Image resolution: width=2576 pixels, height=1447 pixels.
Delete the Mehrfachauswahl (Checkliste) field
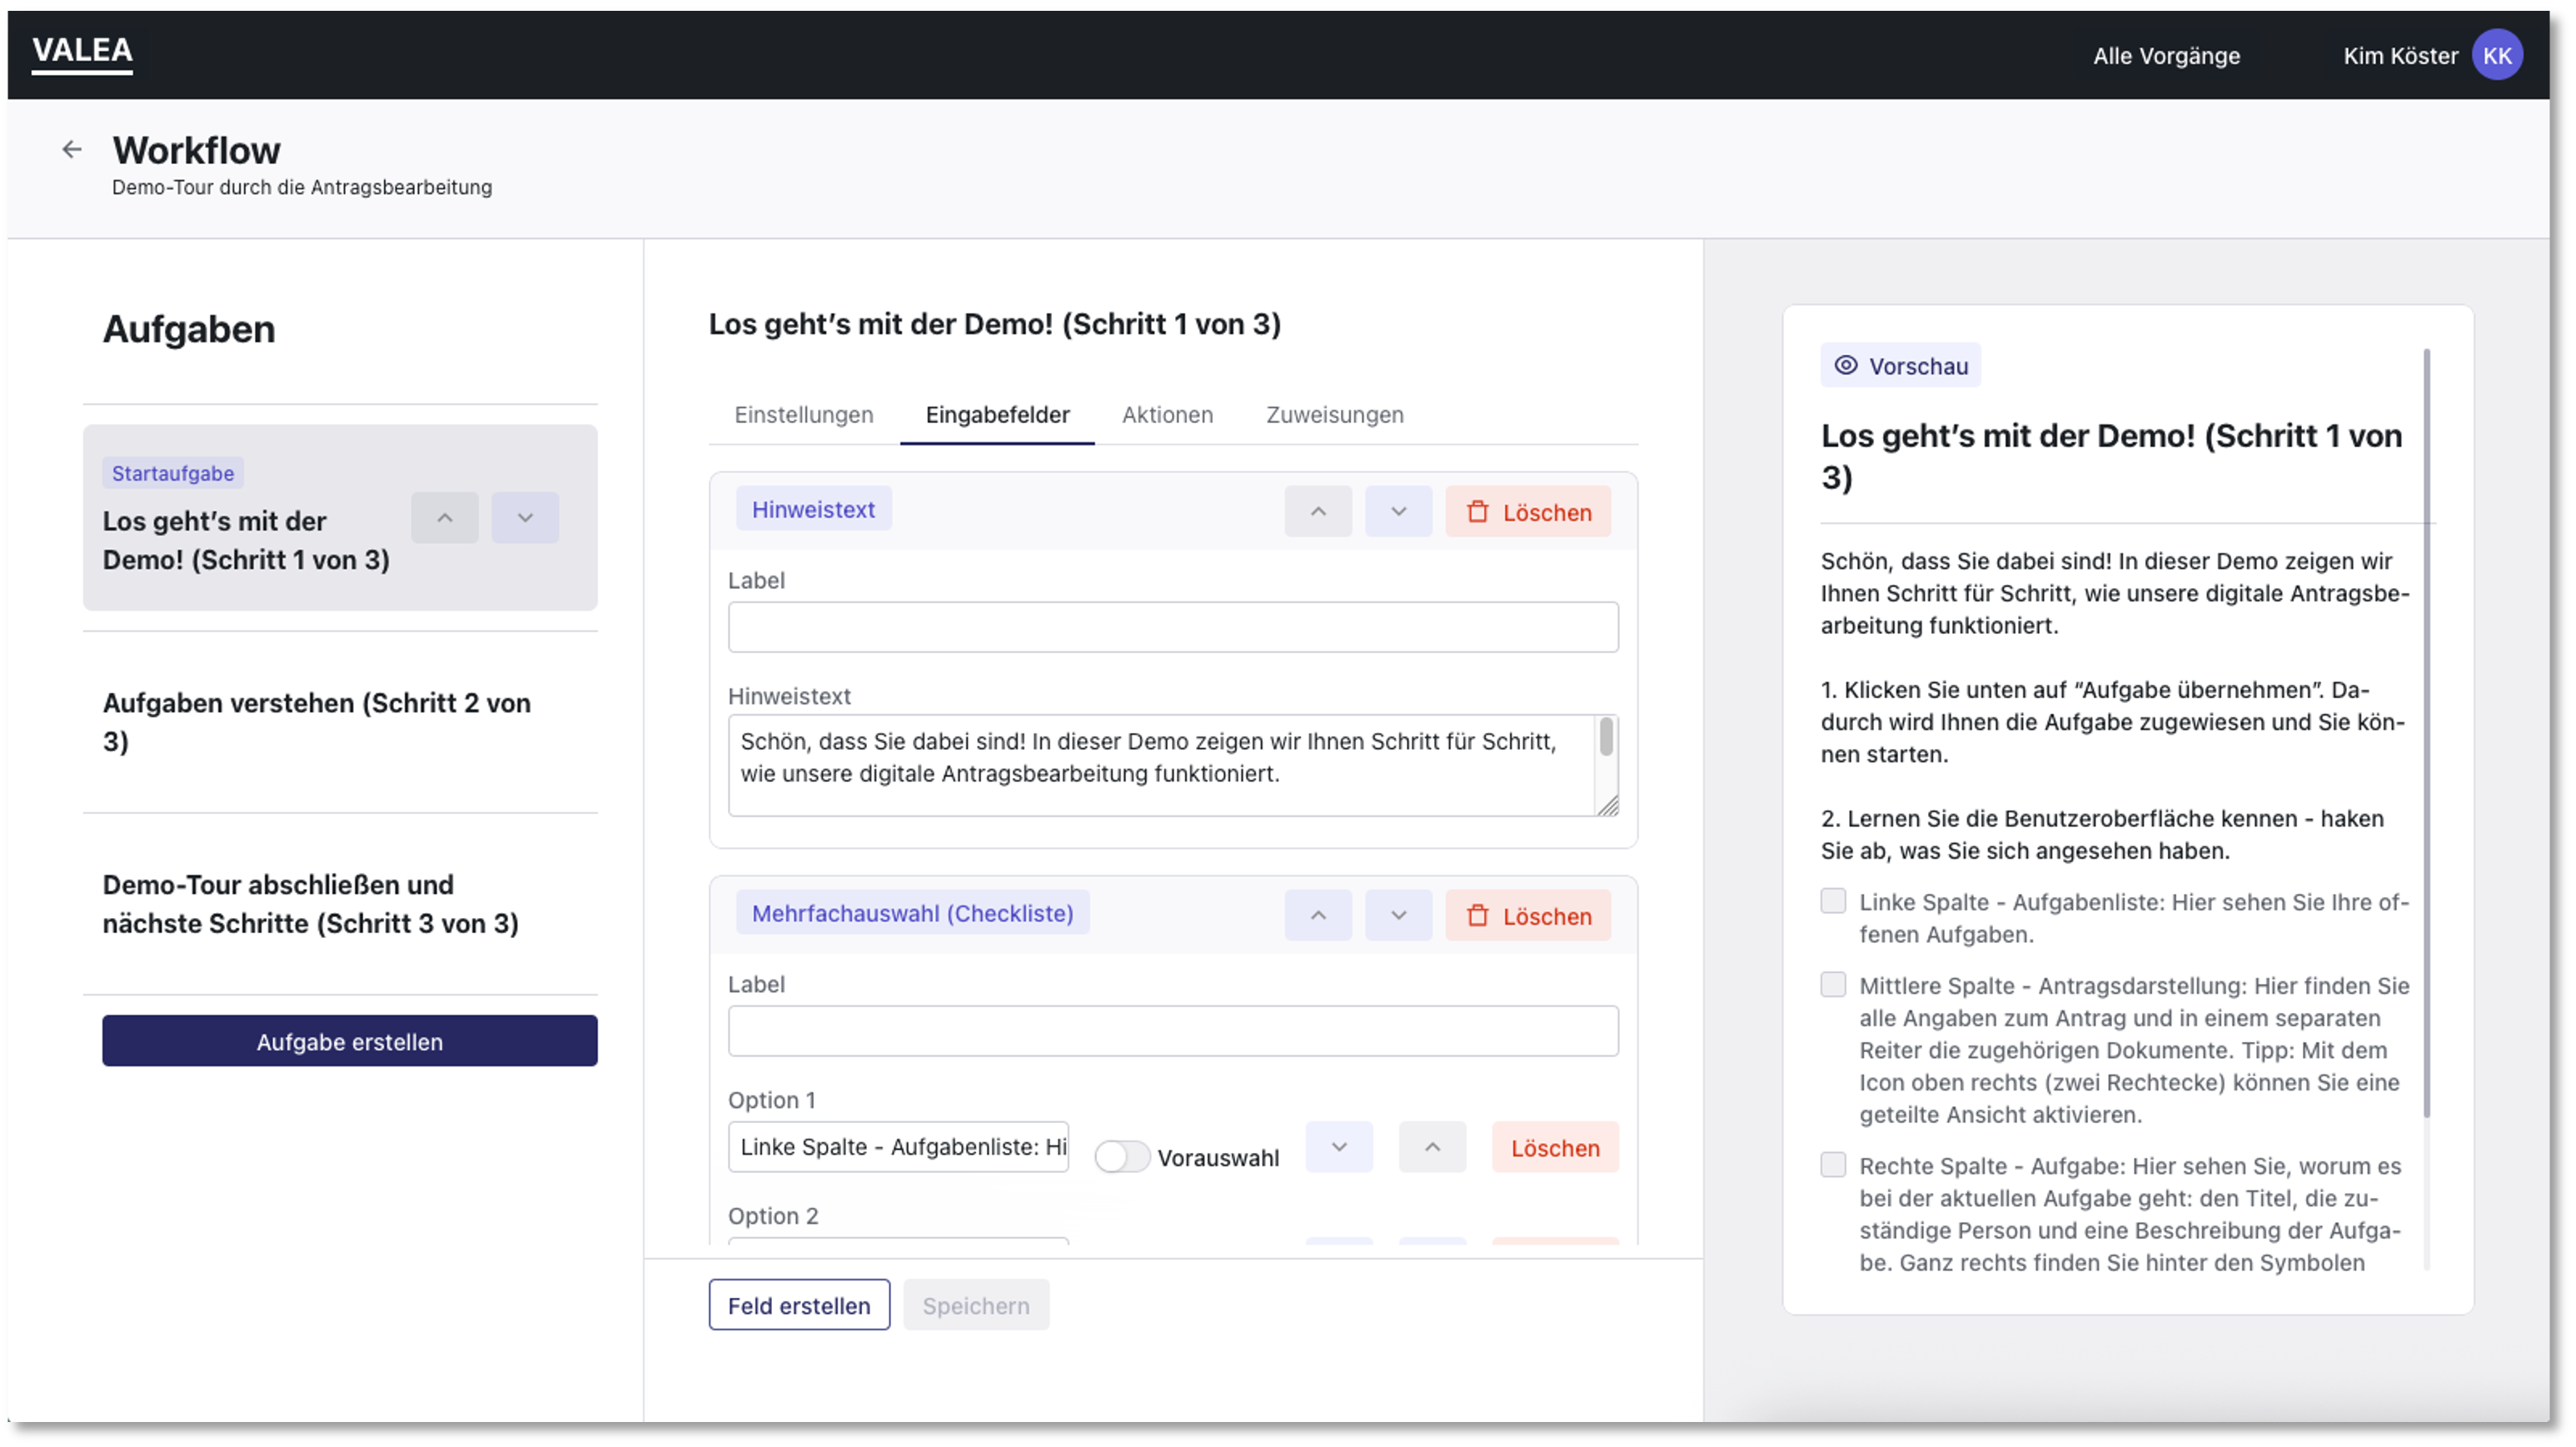1527,916
